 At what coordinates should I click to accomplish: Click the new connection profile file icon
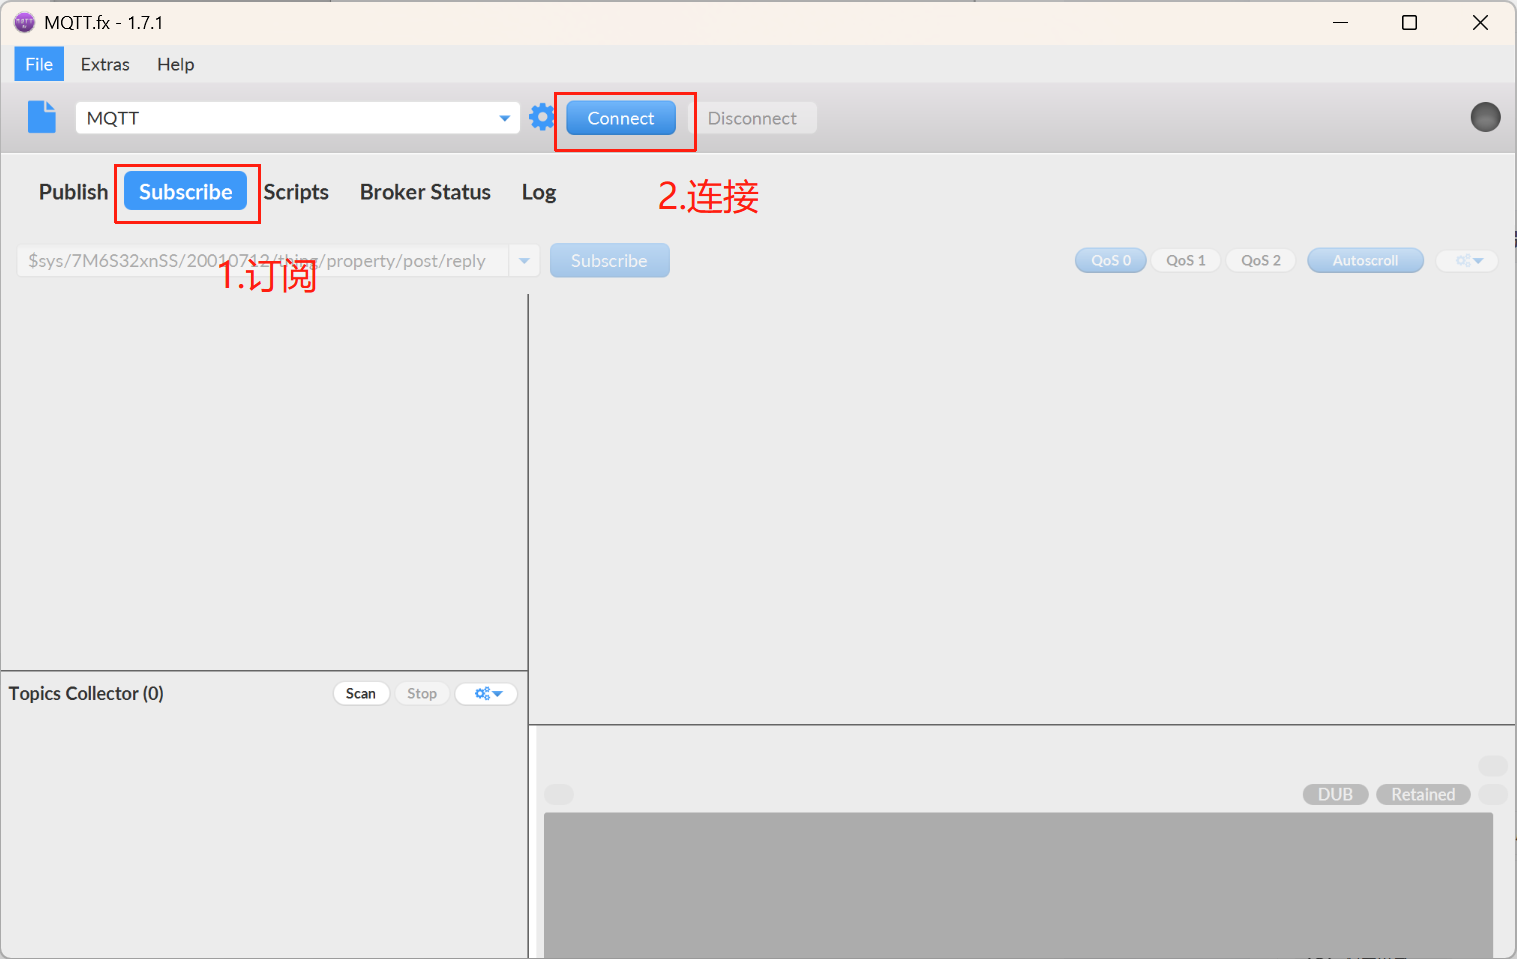[x=42, y=117]
